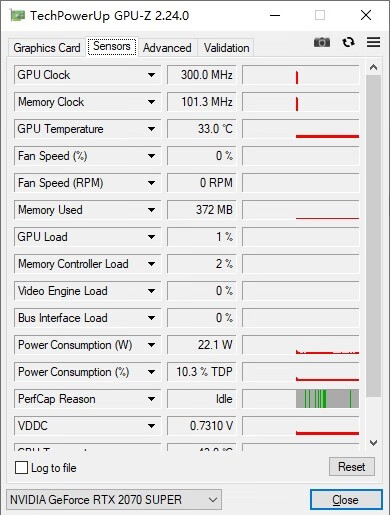Expand the Memory Used sensor dropdown
390x515 pixels.
(151, 210)
